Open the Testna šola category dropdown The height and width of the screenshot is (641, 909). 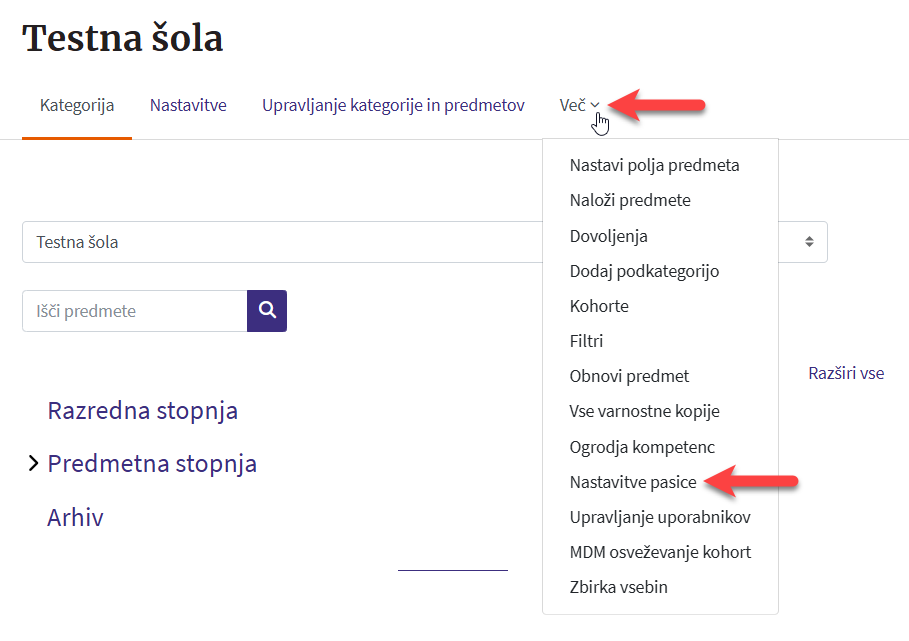click(x=280, y=242)
